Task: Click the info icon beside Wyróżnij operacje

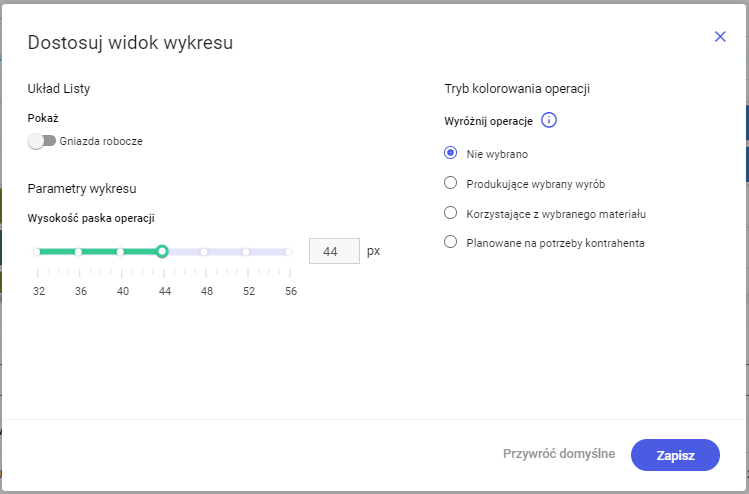Action: [548, 121]
